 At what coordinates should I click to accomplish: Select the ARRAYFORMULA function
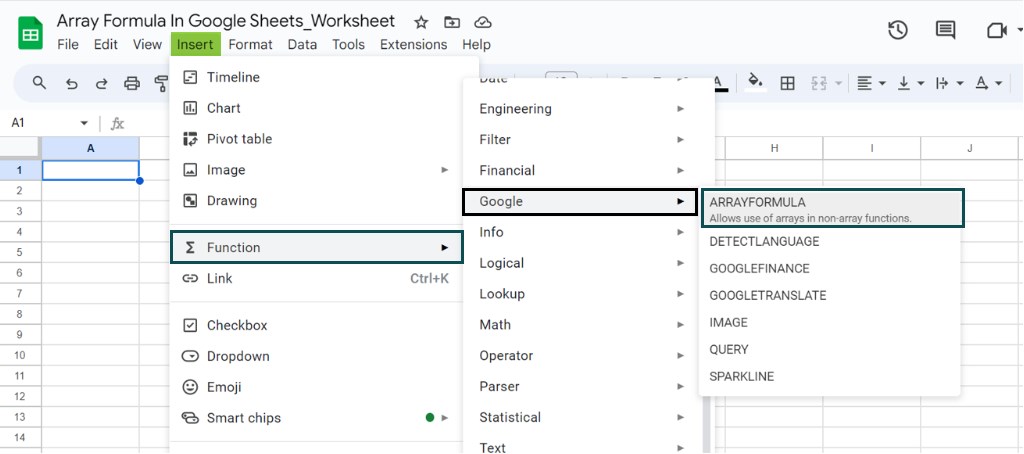[832, 208]
